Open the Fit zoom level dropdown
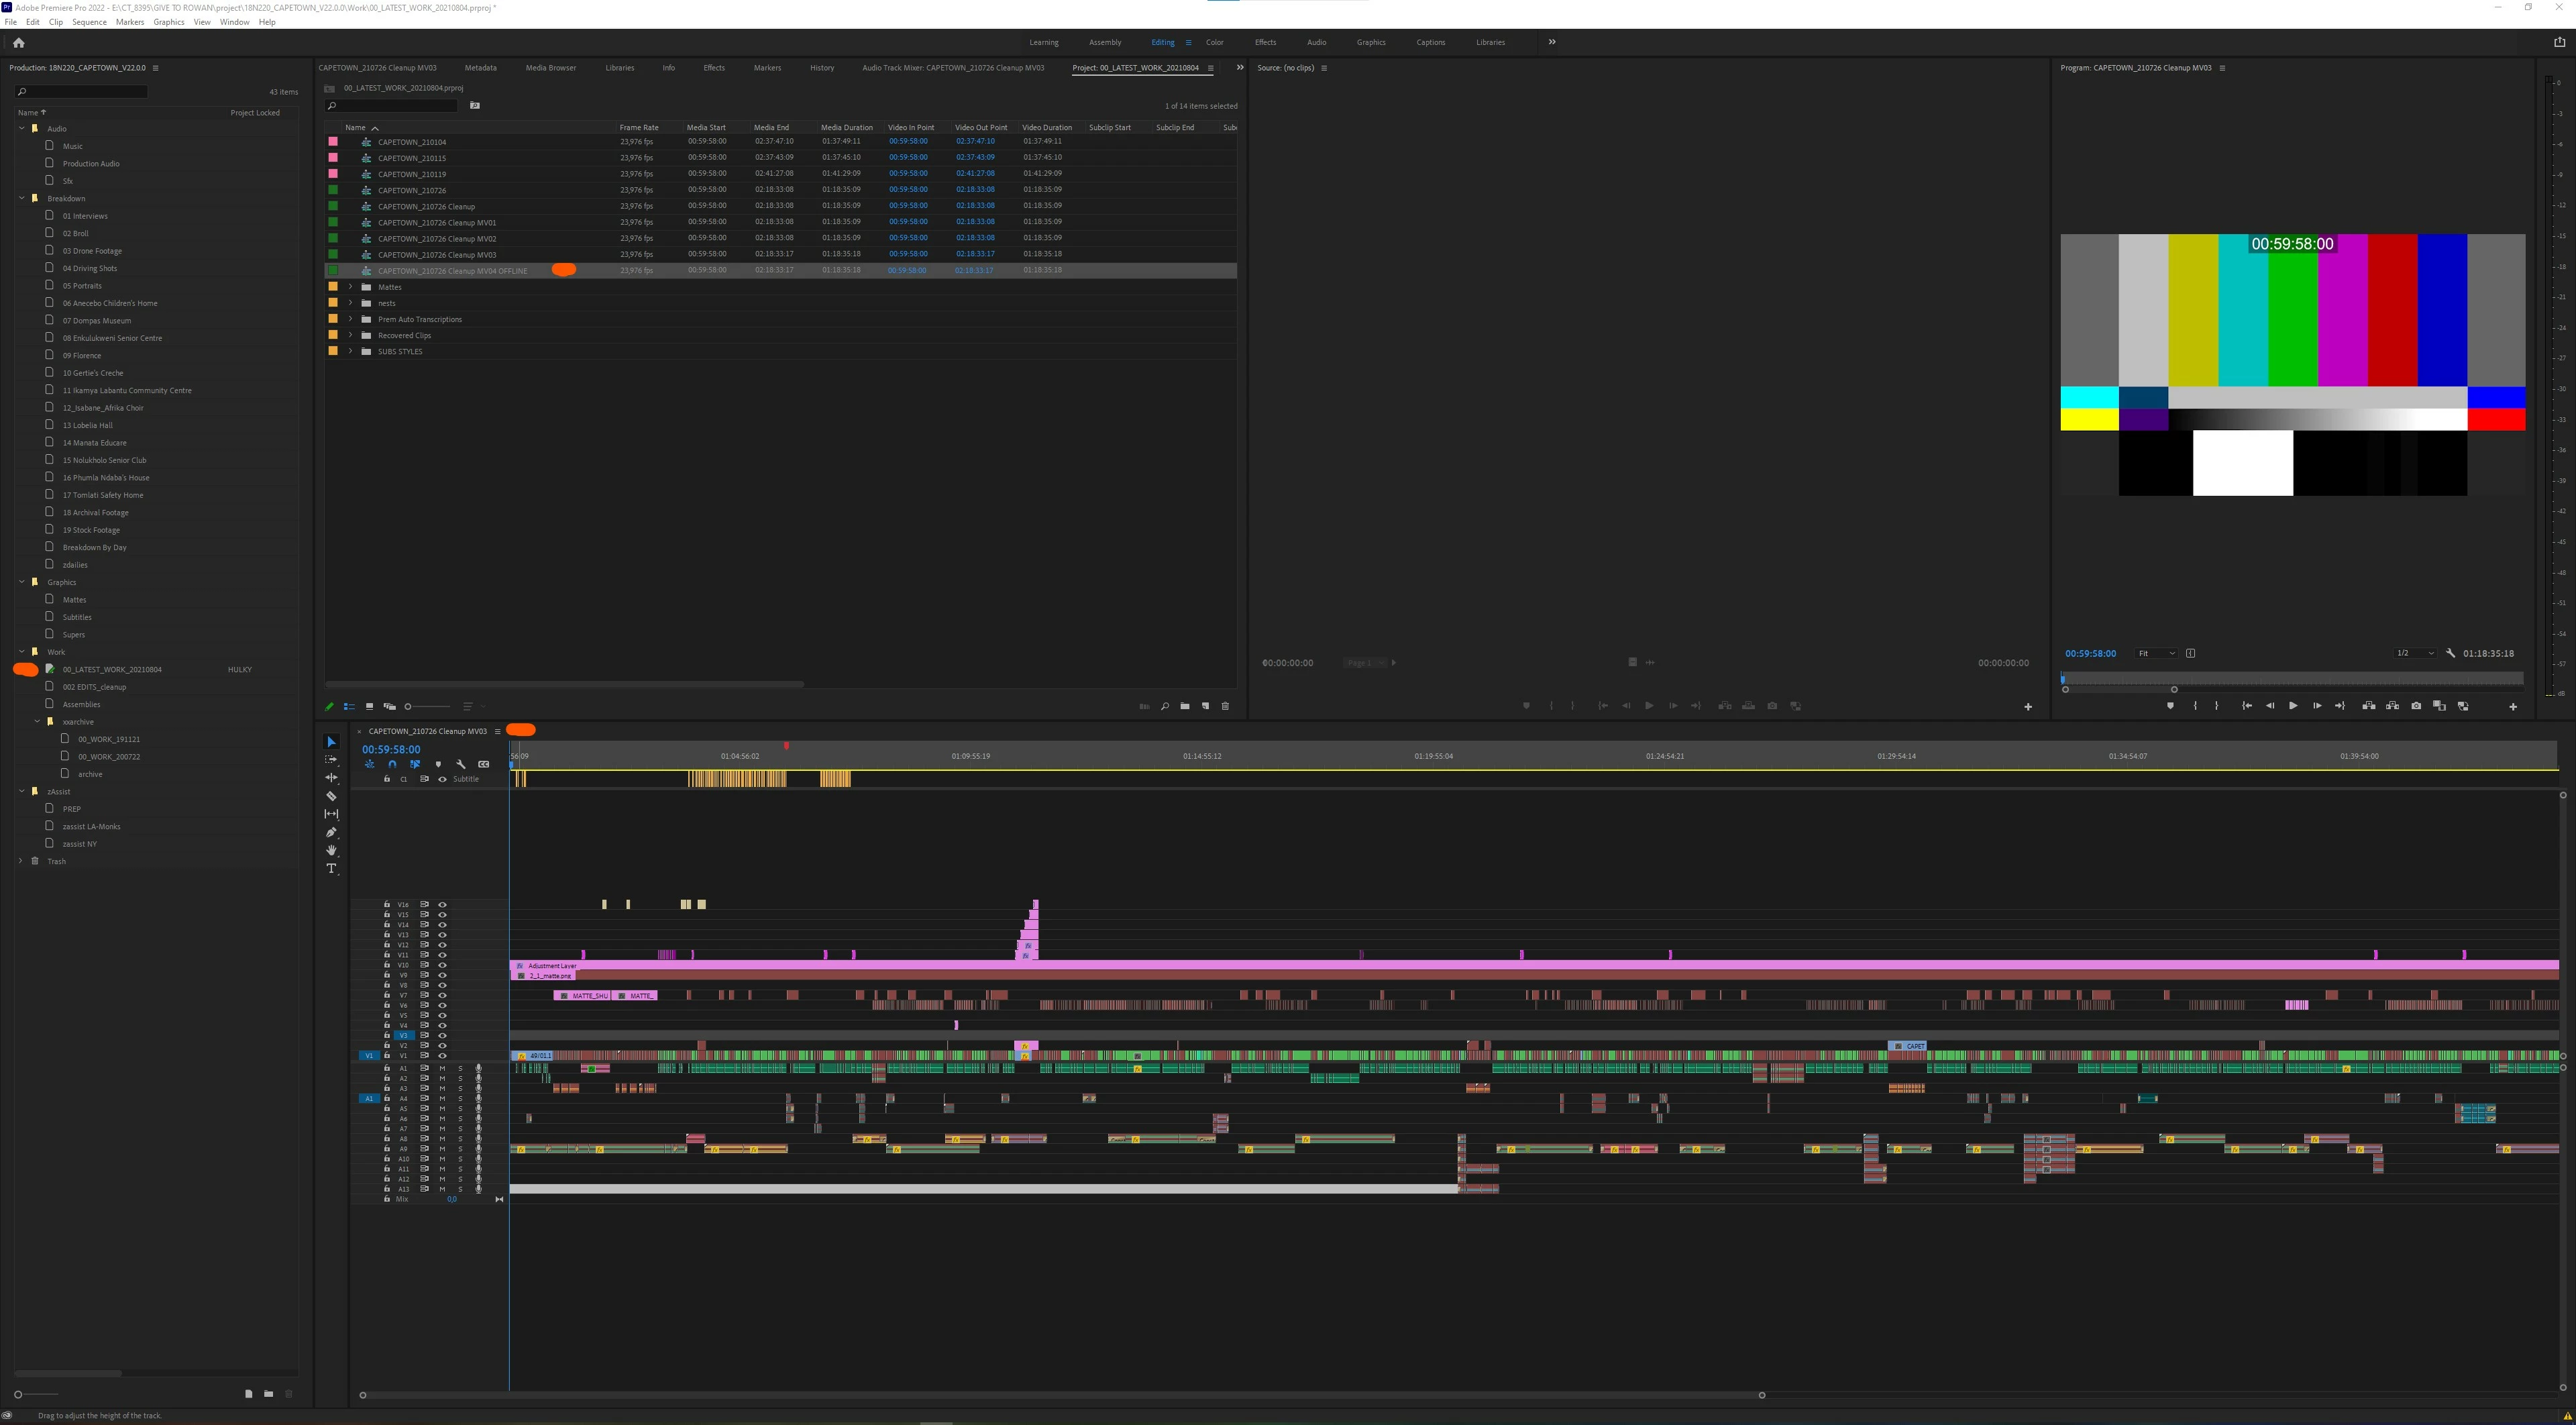Image resolution: width=2576 pixels, height=1425 pixels. point(2156,653)
